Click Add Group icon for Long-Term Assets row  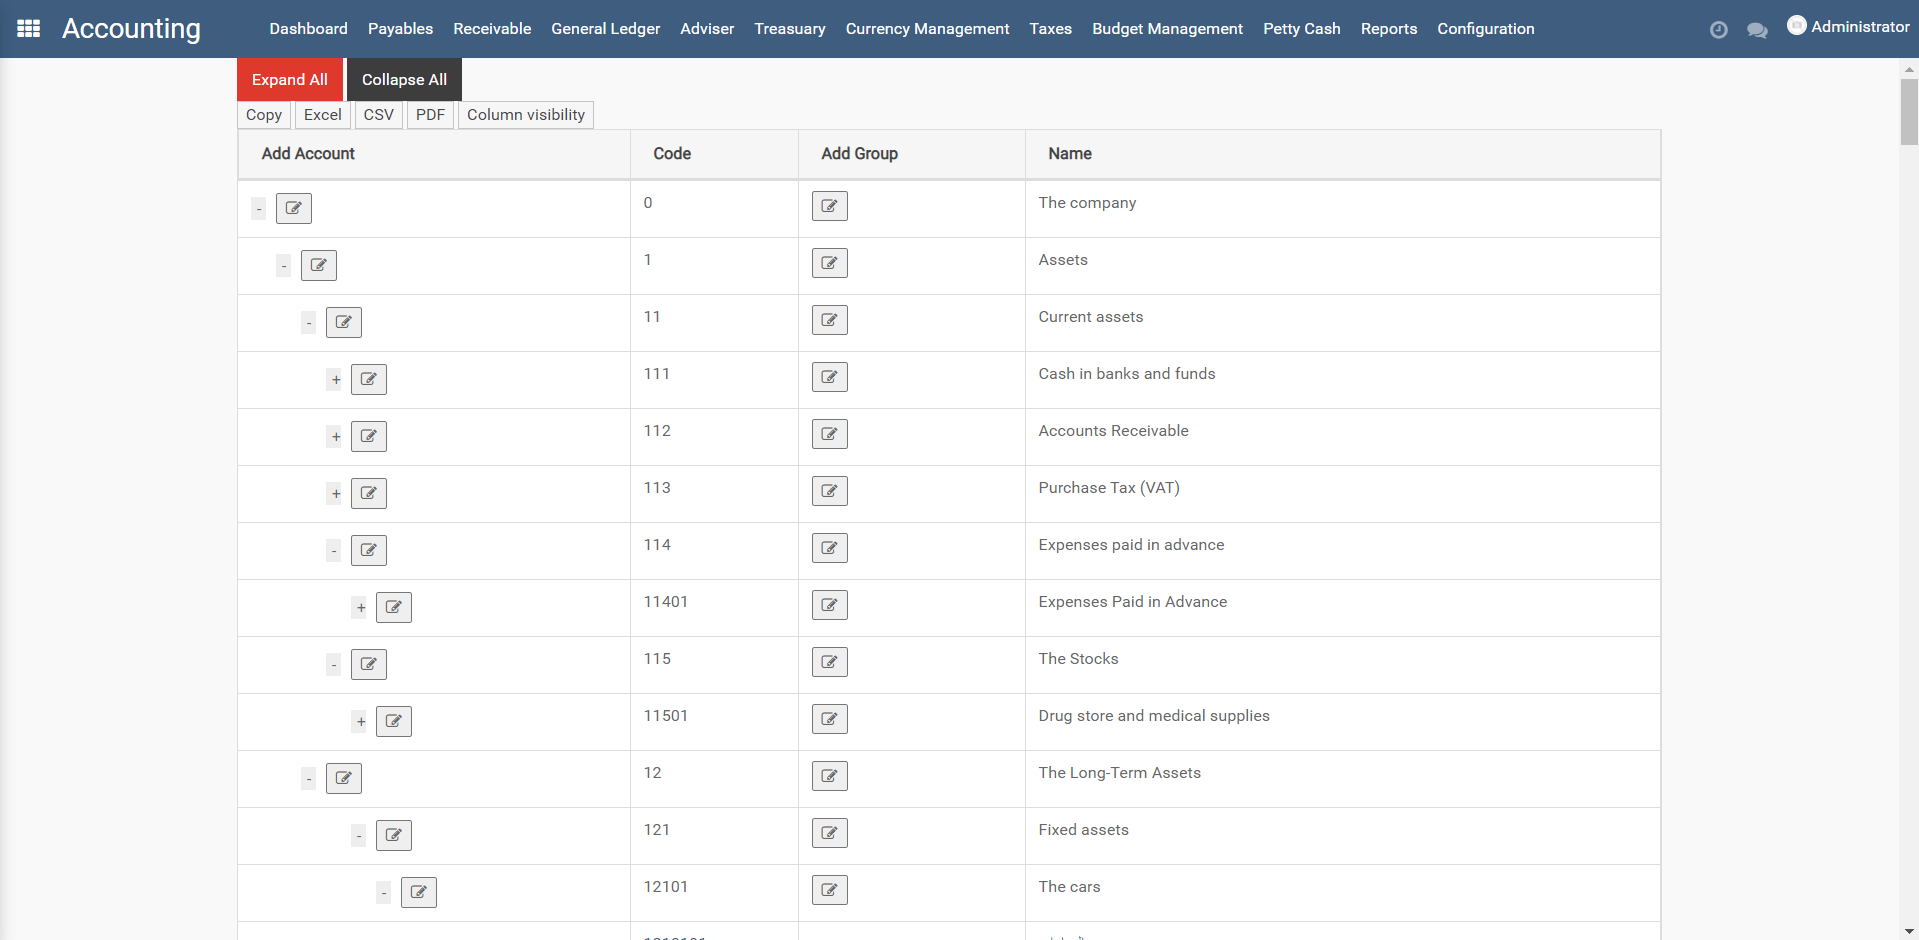tap(830, 776)
